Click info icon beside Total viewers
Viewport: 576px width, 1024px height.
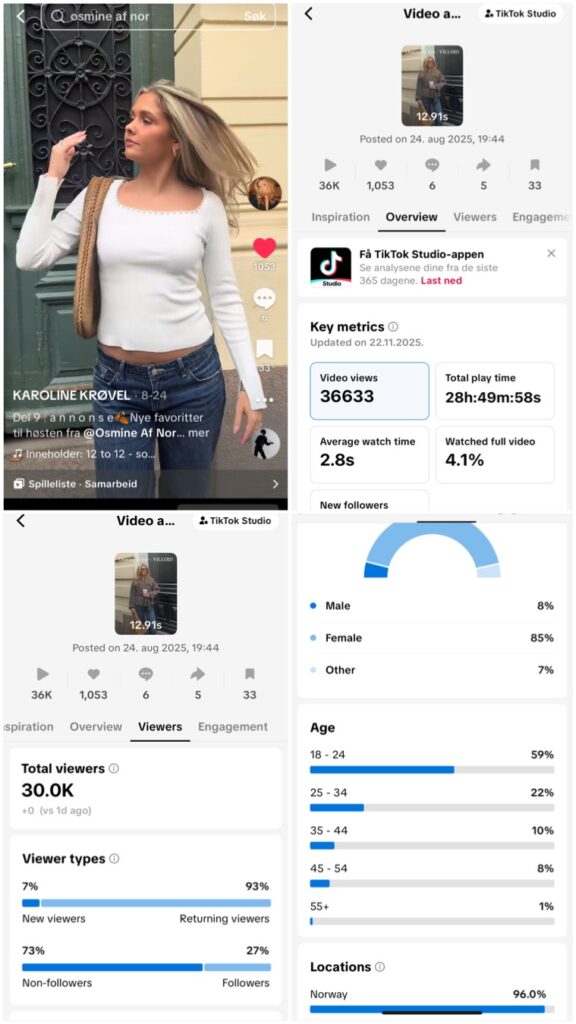tap(114, 769)
